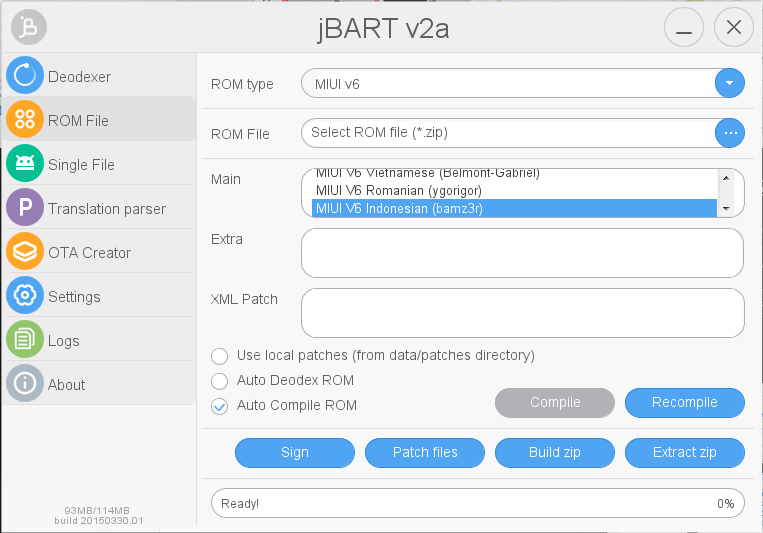Open About menu label
This screenshot has height=533, width=763.
coord(67,385)
